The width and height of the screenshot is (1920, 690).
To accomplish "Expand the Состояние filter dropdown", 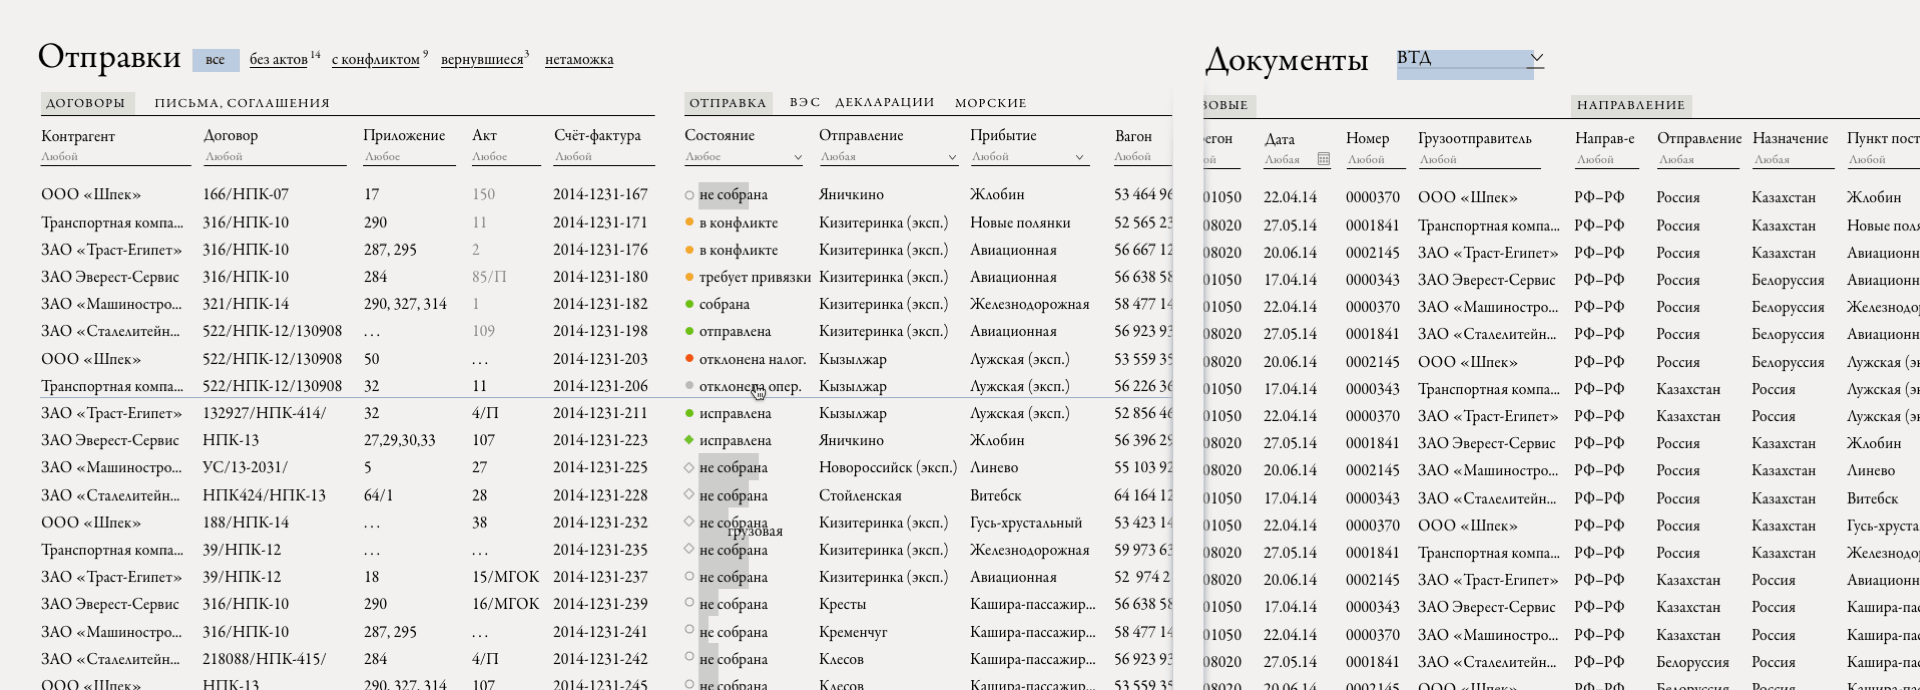I will (797, 157).
